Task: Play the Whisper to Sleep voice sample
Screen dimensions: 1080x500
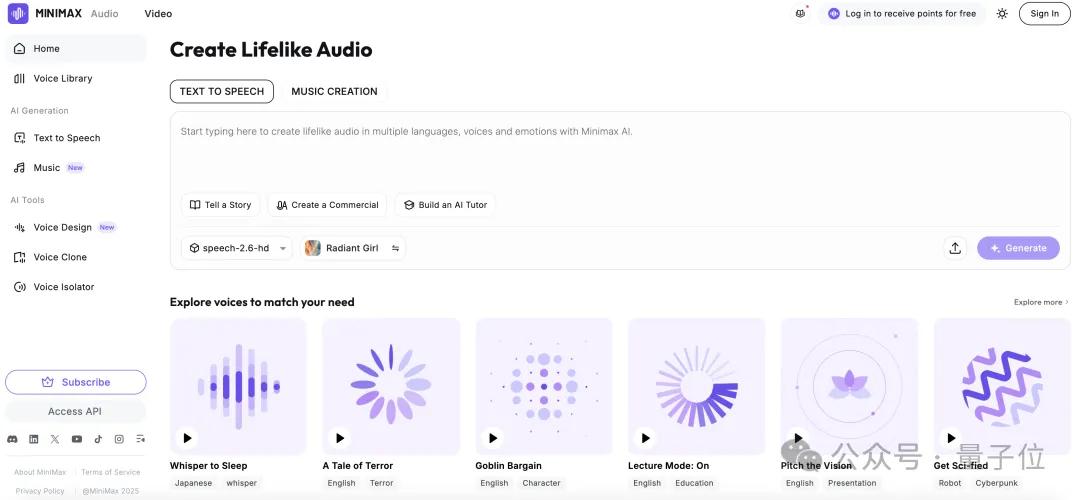Action: [x=187, y=437]
